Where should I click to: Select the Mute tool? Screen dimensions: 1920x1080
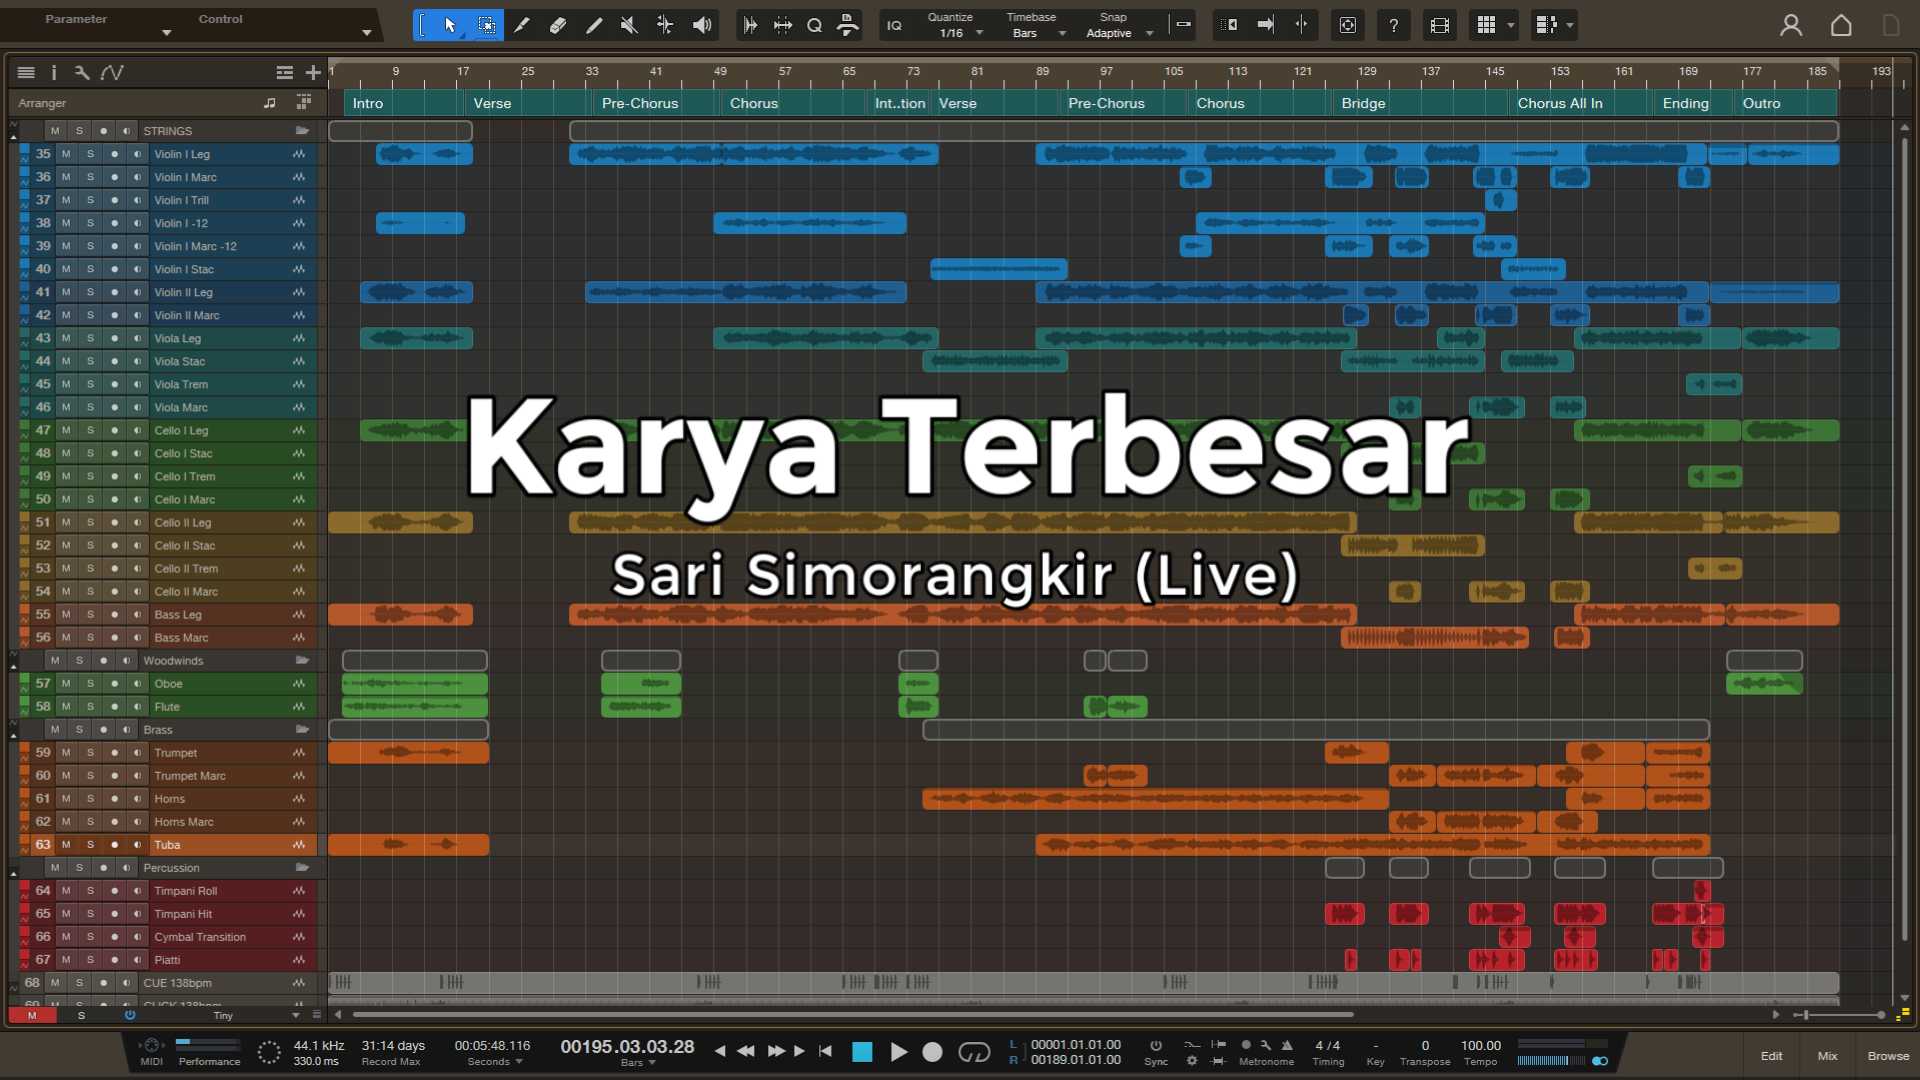click(629, 25)
